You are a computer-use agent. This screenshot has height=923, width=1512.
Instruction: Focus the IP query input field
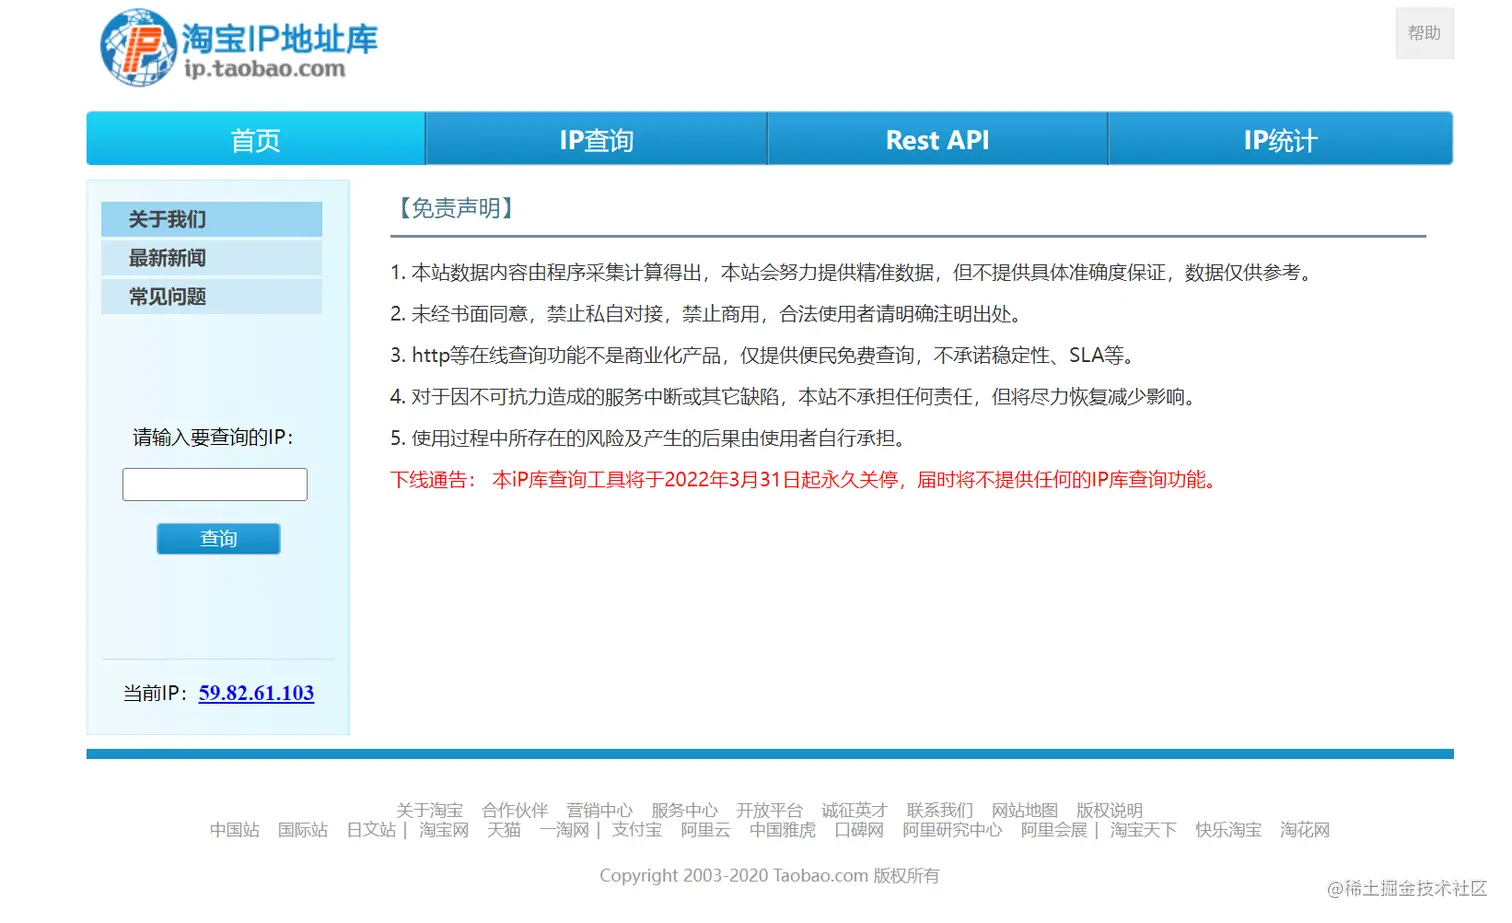point(215,484)
